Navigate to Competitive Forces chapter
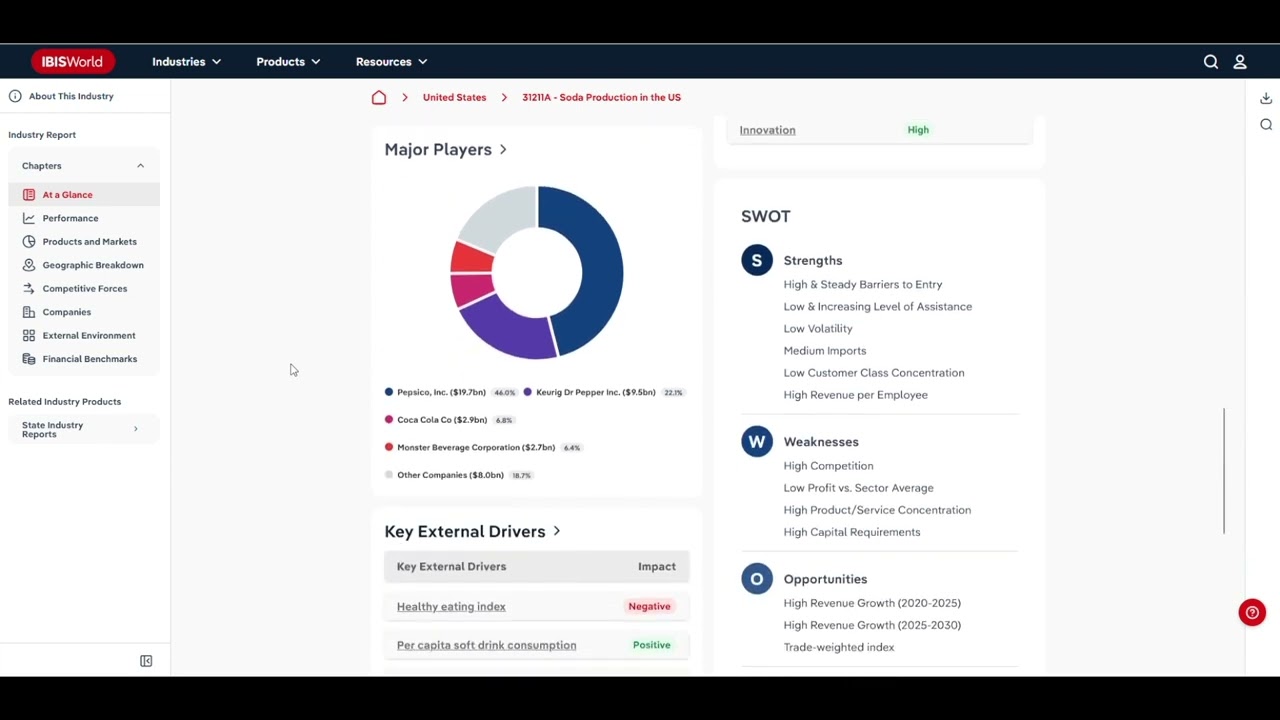1280x720 pixels. point(84,289)
